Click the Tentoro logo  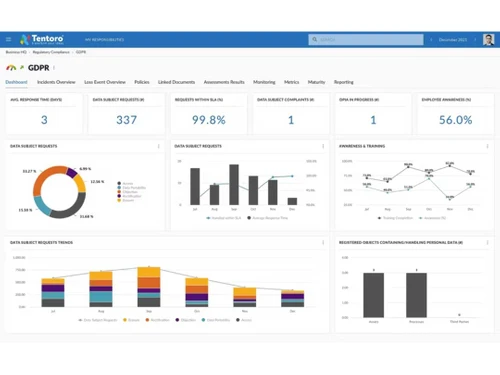42,39
